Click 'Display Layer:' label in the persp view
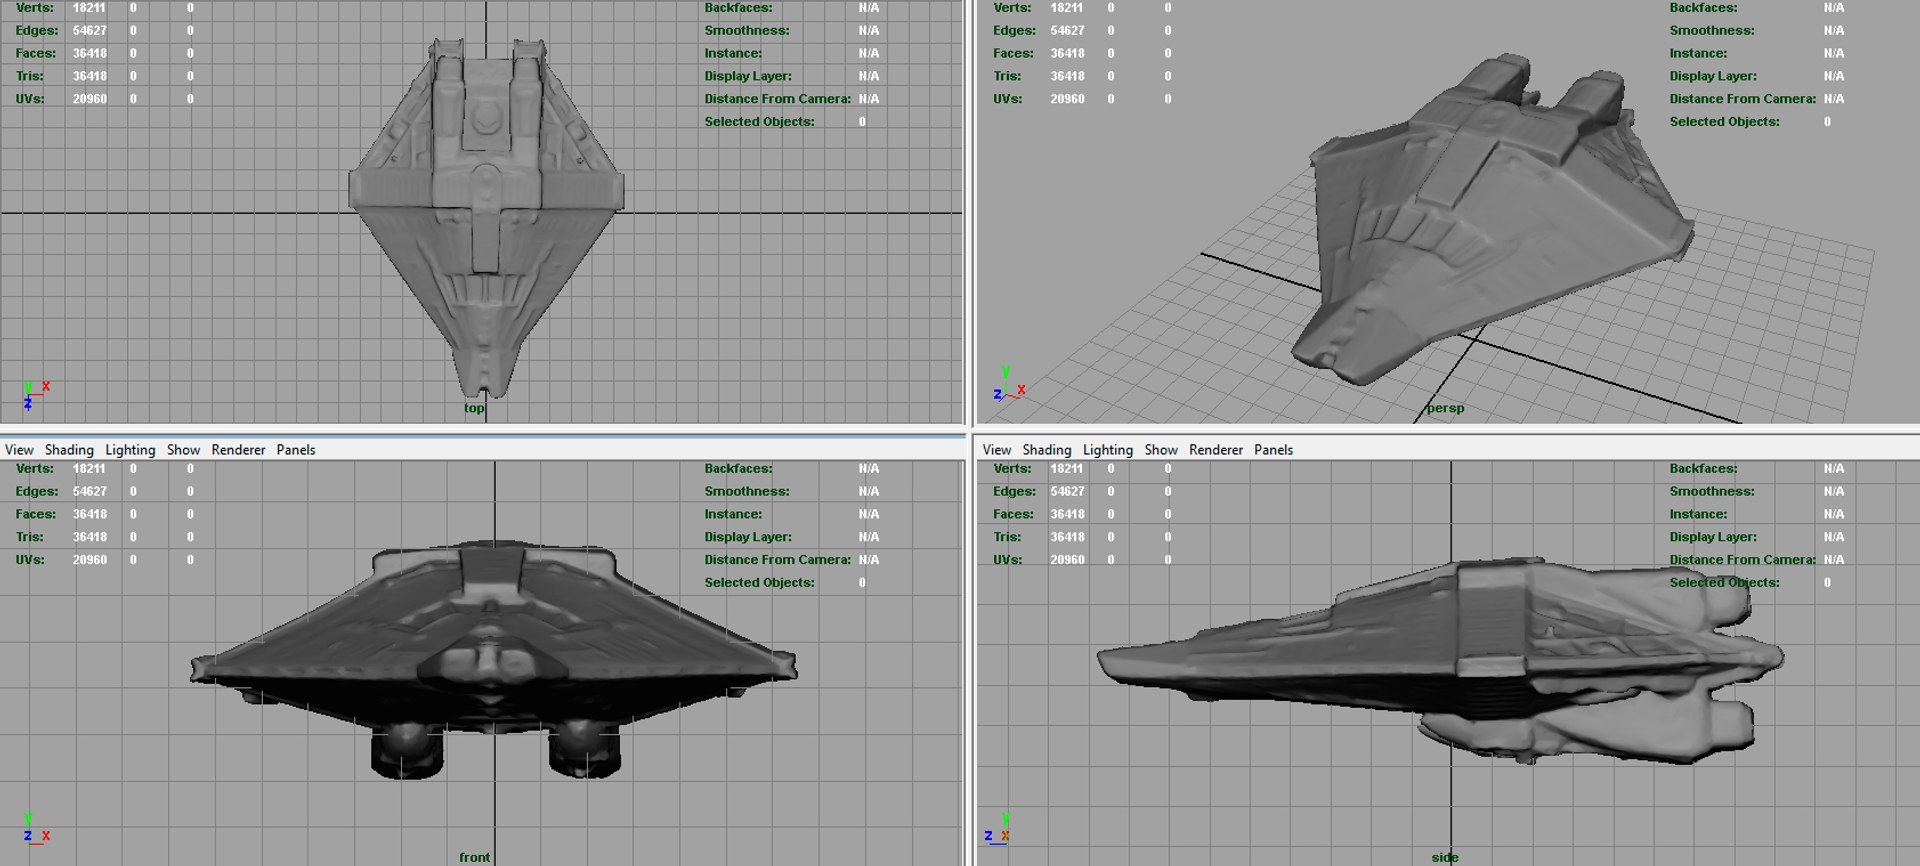This screenshot has height=866, width=1920. coord(1712,76)
